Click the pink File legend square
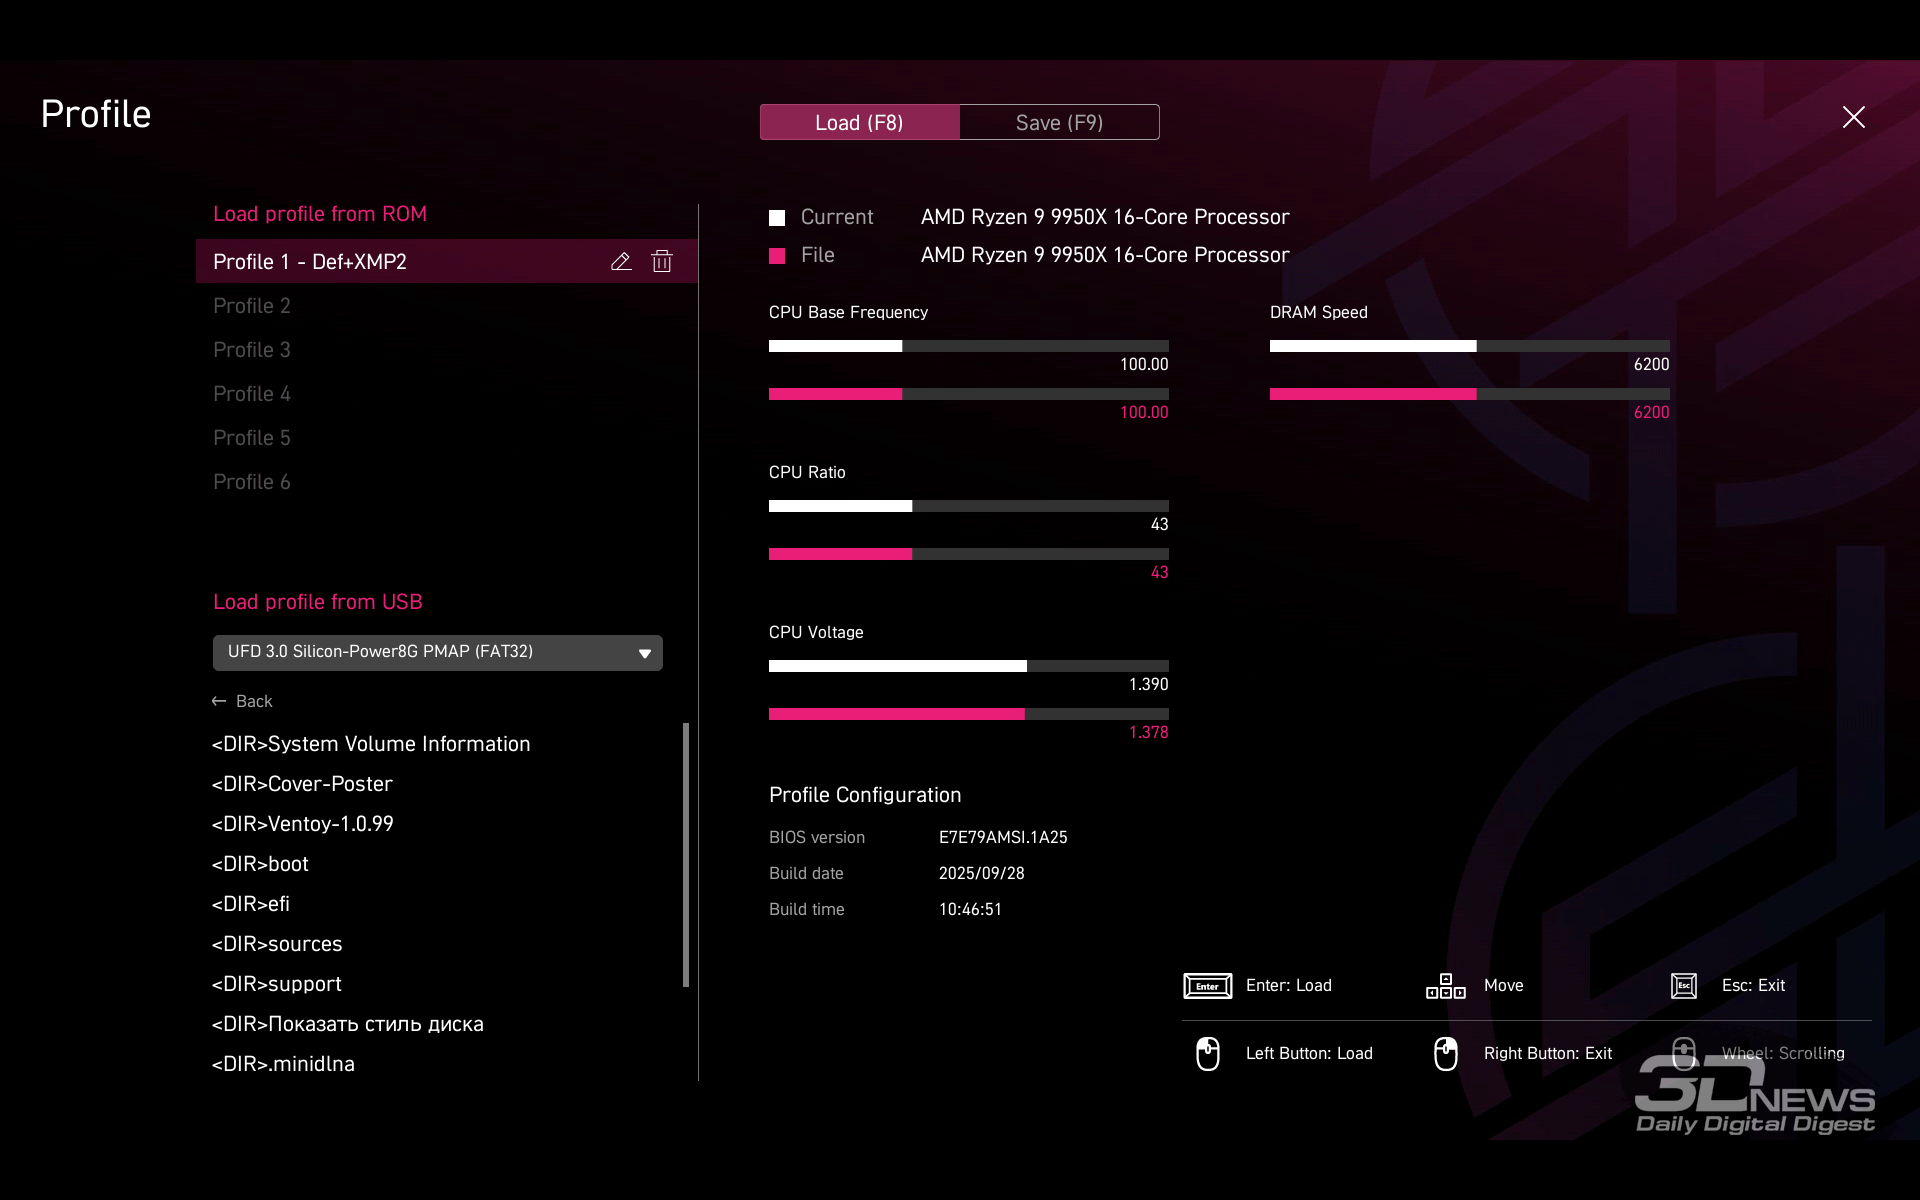This screenshot has height=1200, width=1920. 777,256
